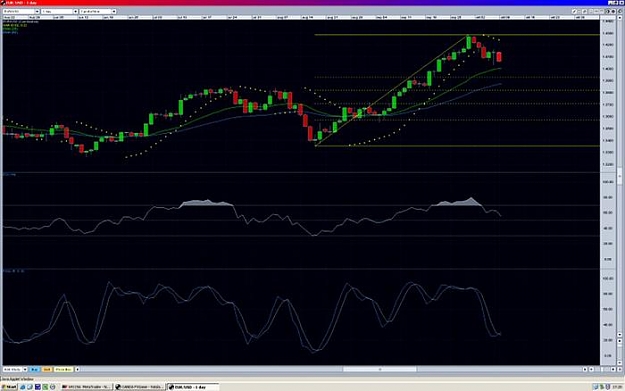
Task: Expand the arrow next to Price Box
Action: tap(77, 369)
